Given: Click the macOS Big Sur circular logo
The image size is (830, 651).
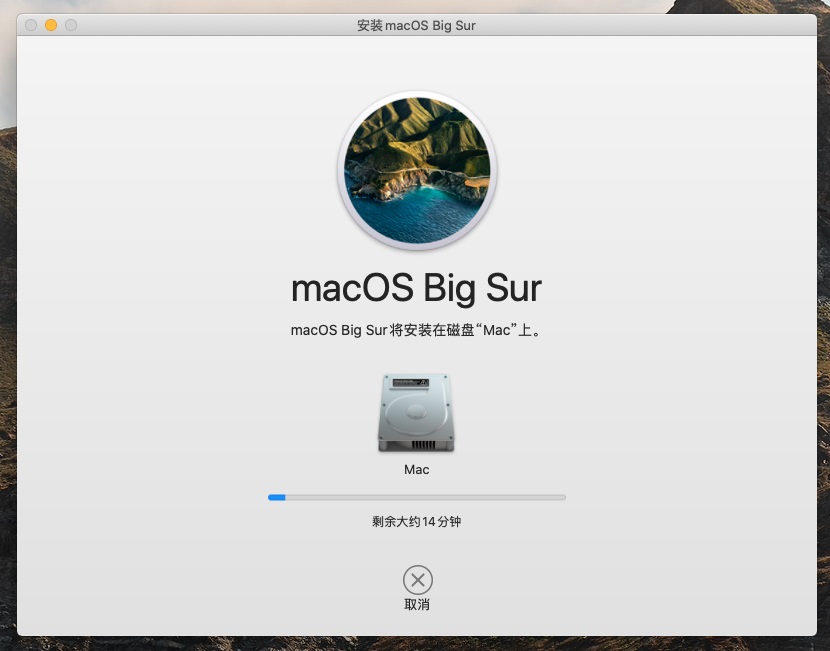Looking at the screenshot, I should (x=417, y=170).
